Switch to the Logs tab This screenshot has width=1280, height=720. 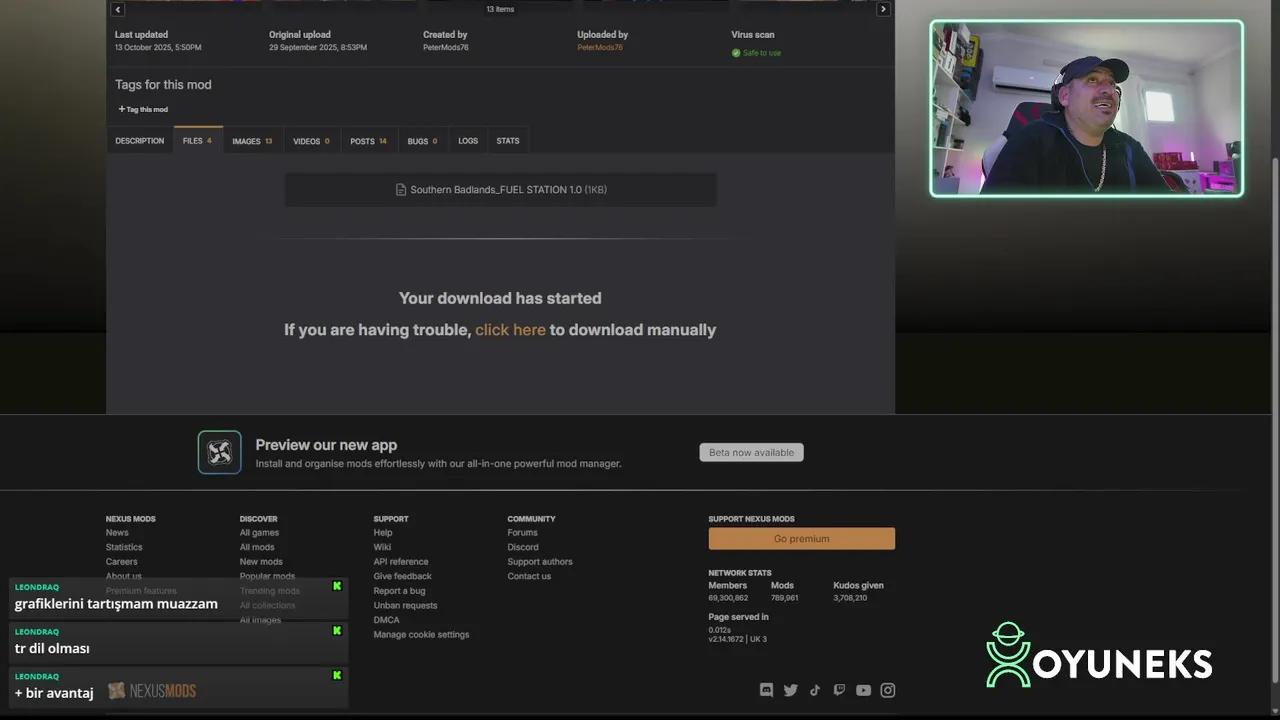[x=468, y=141]
